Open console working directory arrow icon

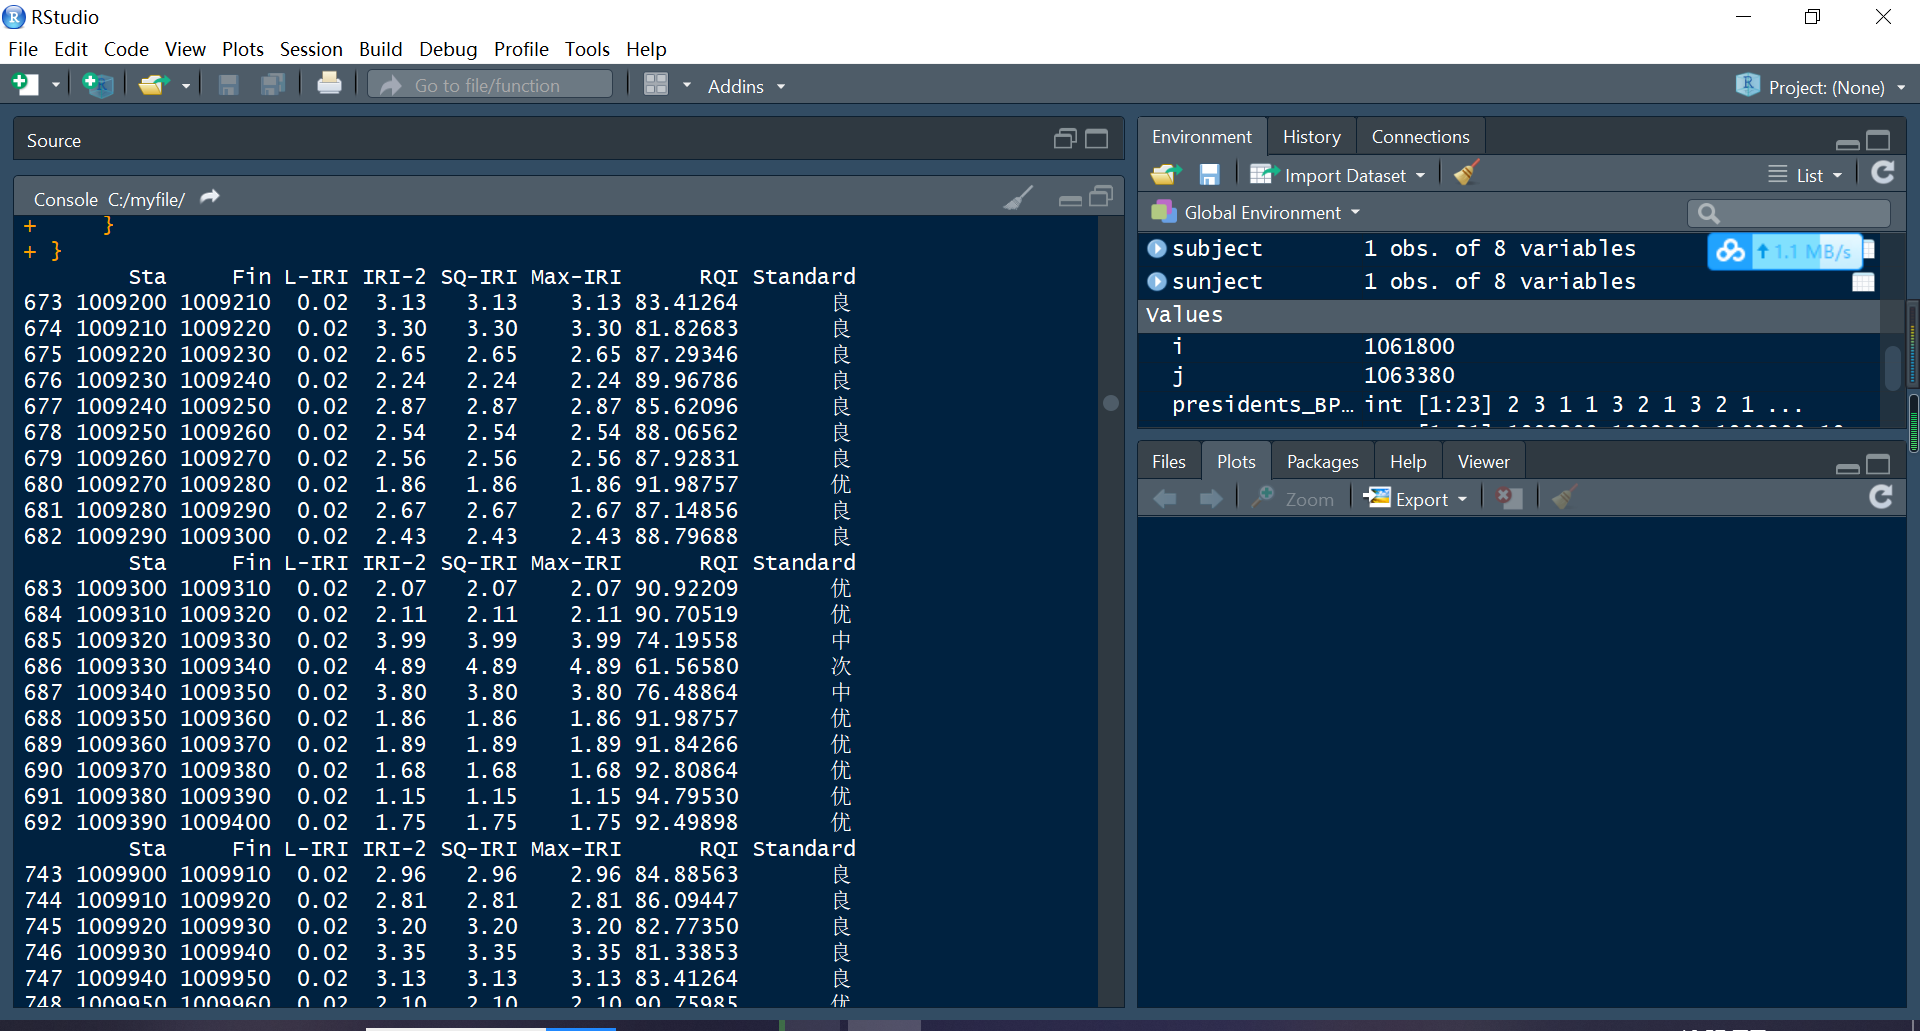point(210,198)
